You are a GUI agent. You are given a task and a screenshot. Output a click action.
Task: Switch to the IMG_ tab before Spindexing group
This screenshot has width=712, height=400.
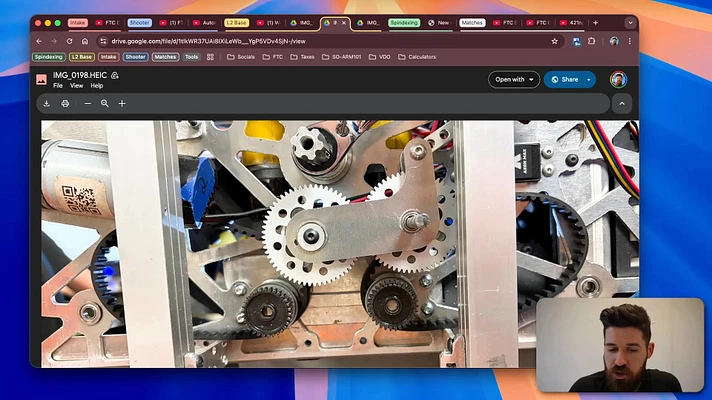pos(367,23)
